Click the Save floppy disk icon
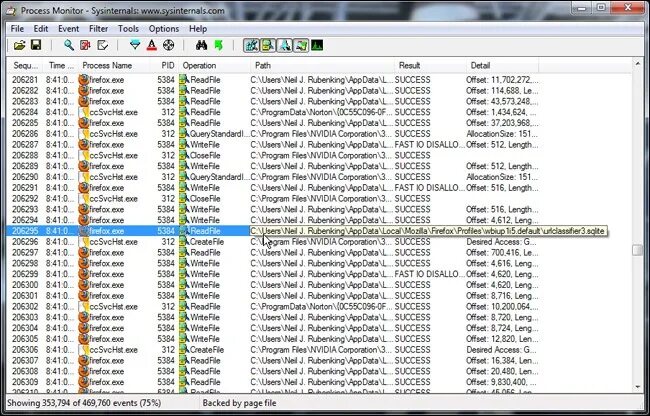The height and width of the screenshot is (416, 650). [x=36, y=45]
